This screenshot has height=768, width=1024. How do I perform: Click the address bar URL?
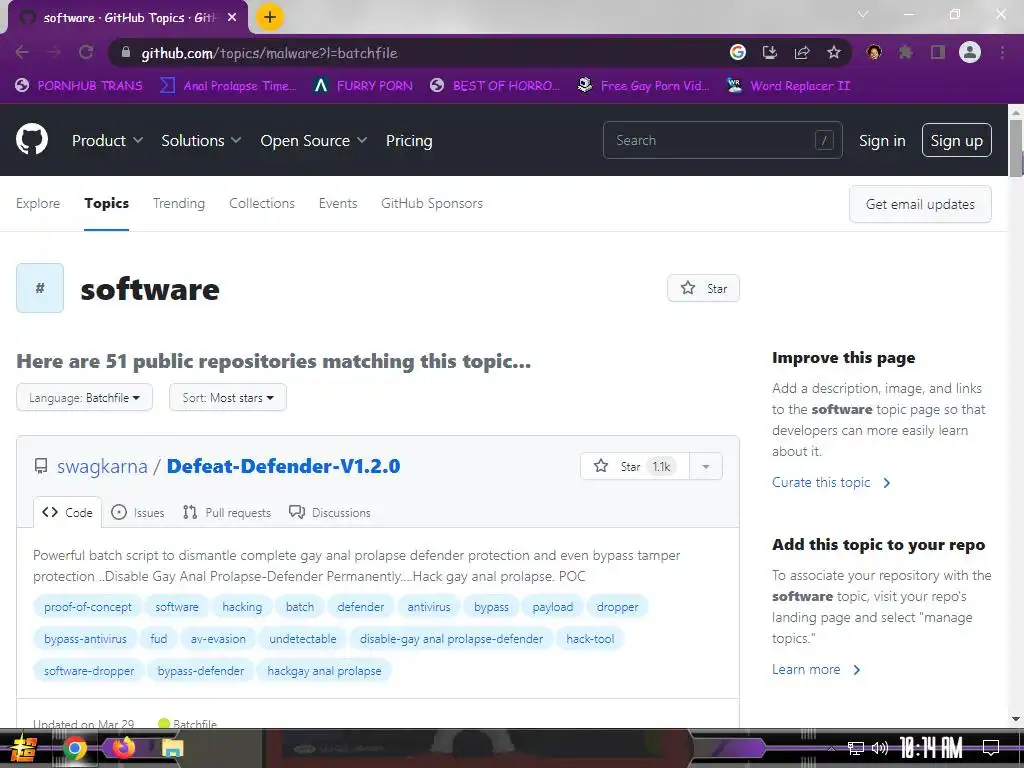coord(269,53)
